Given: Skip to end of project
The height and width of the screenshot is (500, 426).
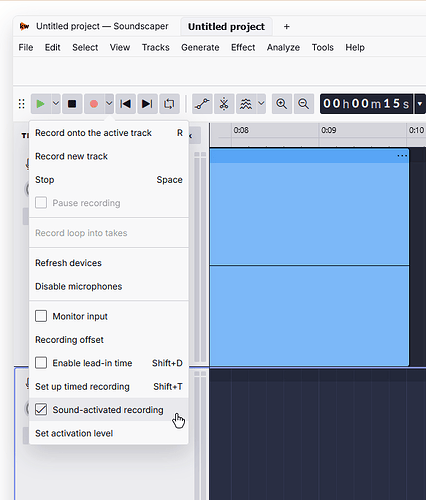Looking at the screenshot, I should (x=147, y=104).
